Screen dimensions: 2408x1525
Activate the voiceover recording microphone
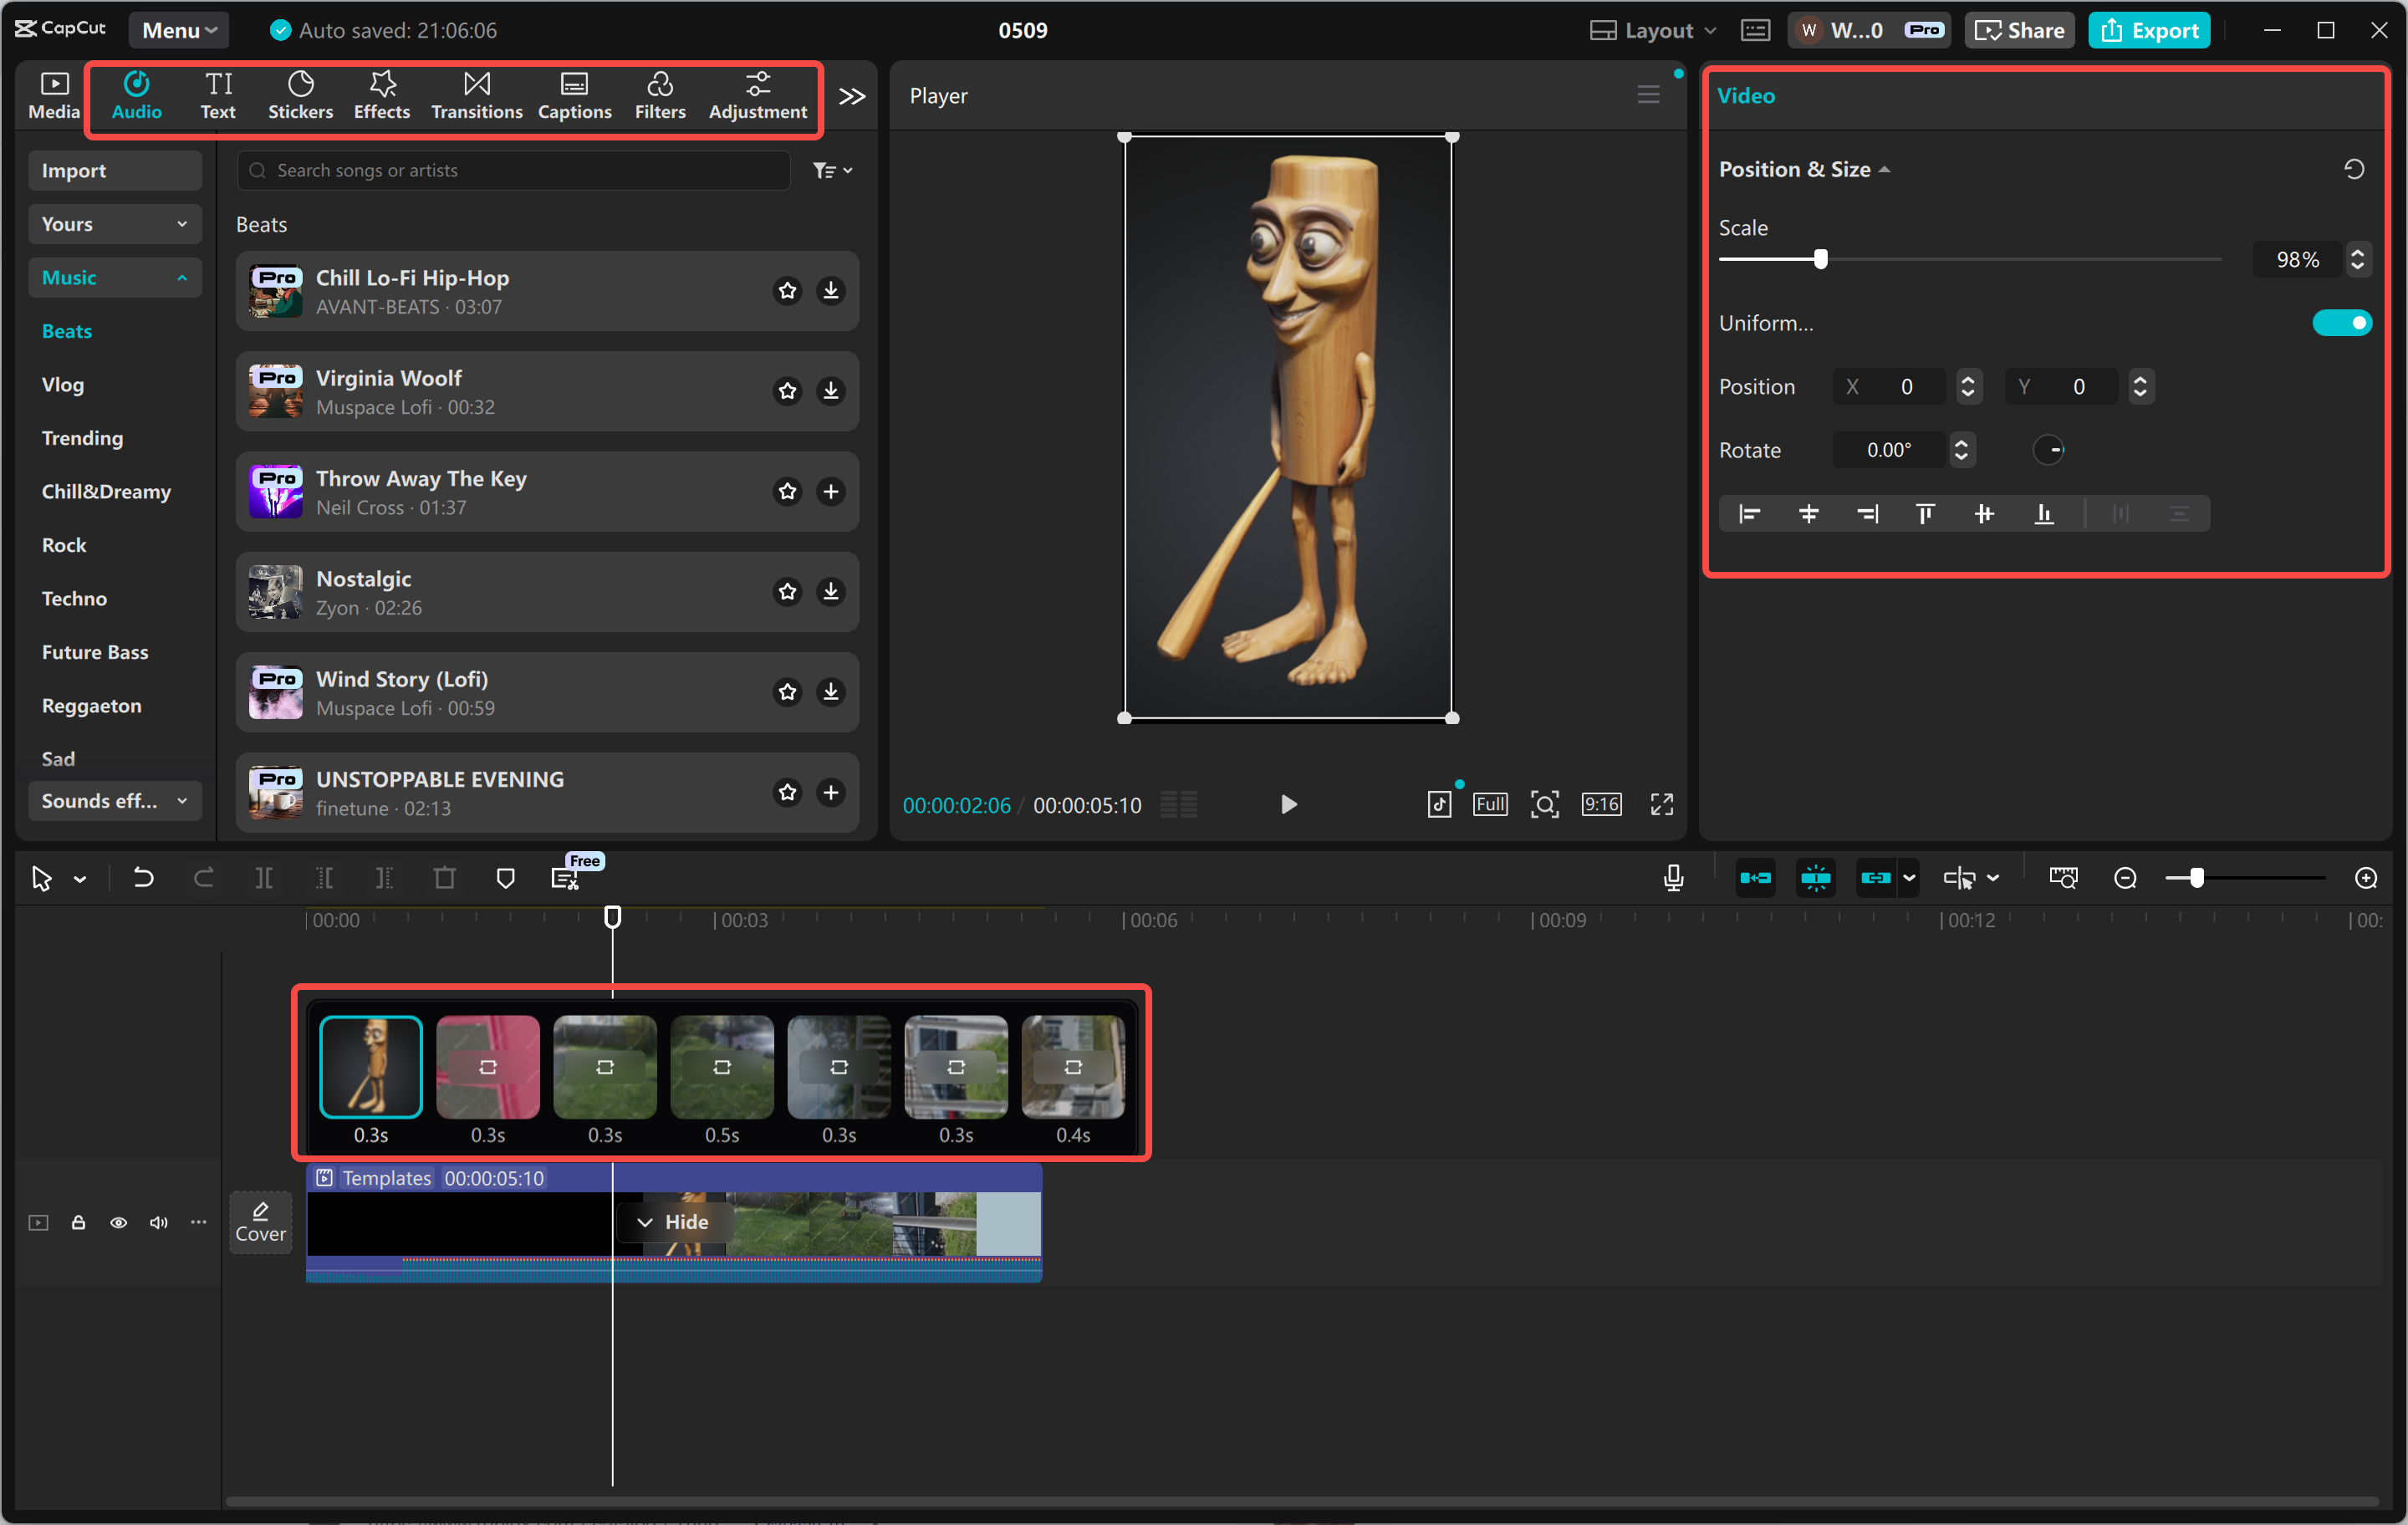pos(1672,877)
